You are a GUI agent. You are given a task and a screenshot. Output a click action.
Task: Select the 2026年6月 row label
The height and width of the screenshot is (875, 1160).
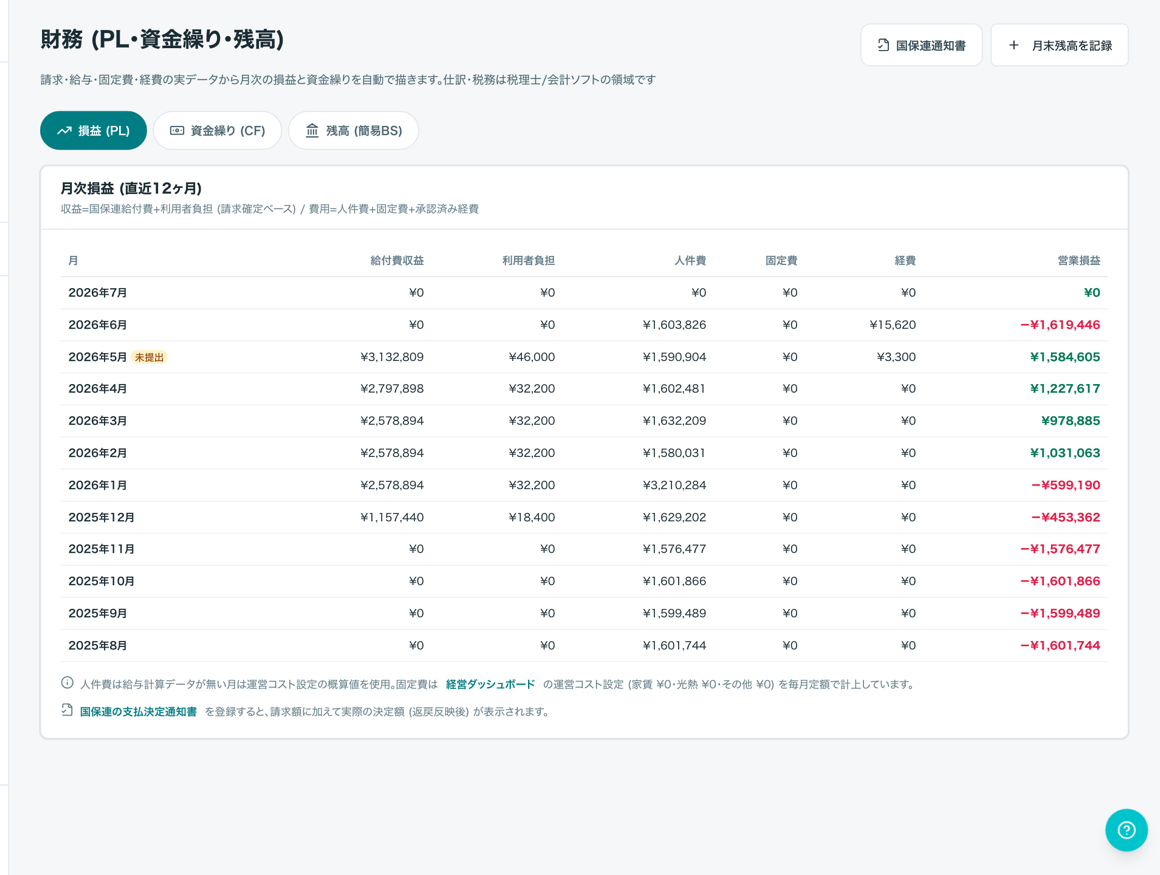98,325
